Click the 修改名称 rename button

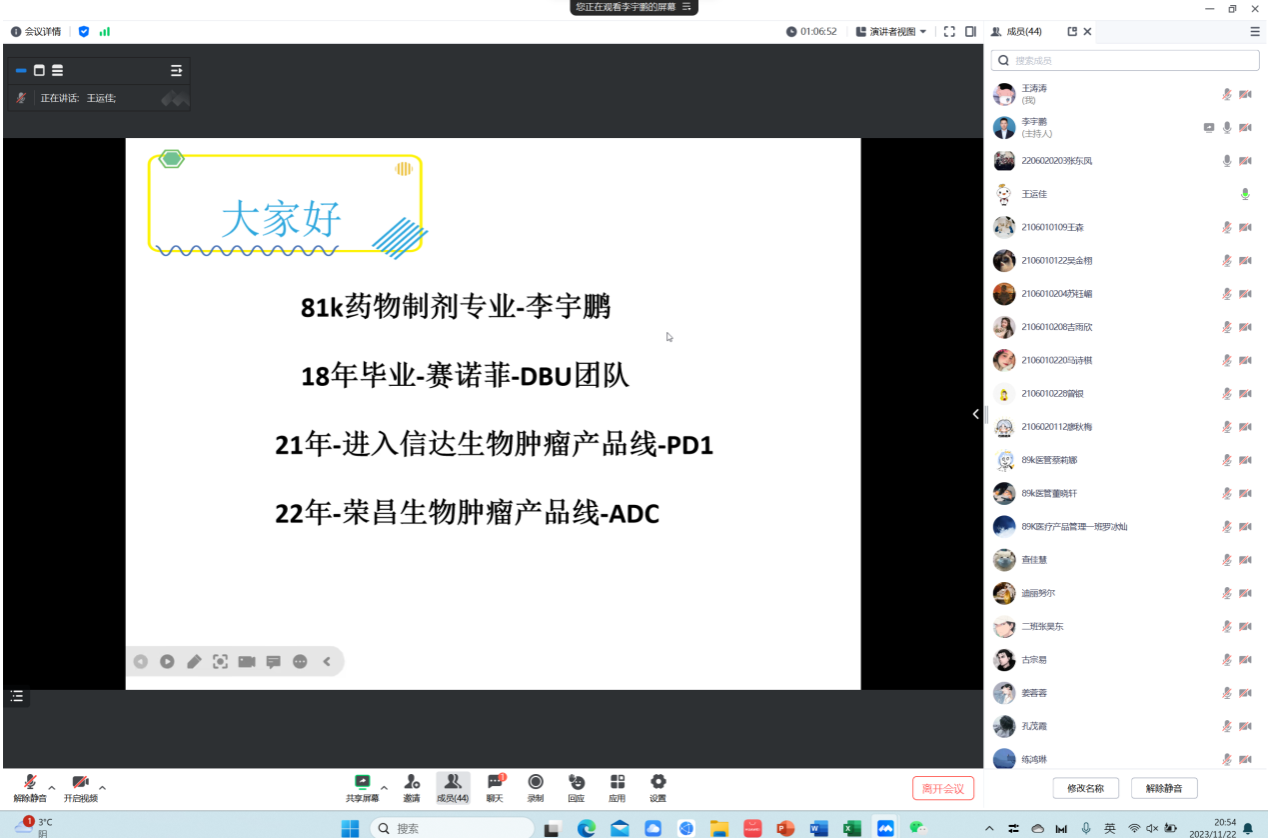[x=1085, y=788]
